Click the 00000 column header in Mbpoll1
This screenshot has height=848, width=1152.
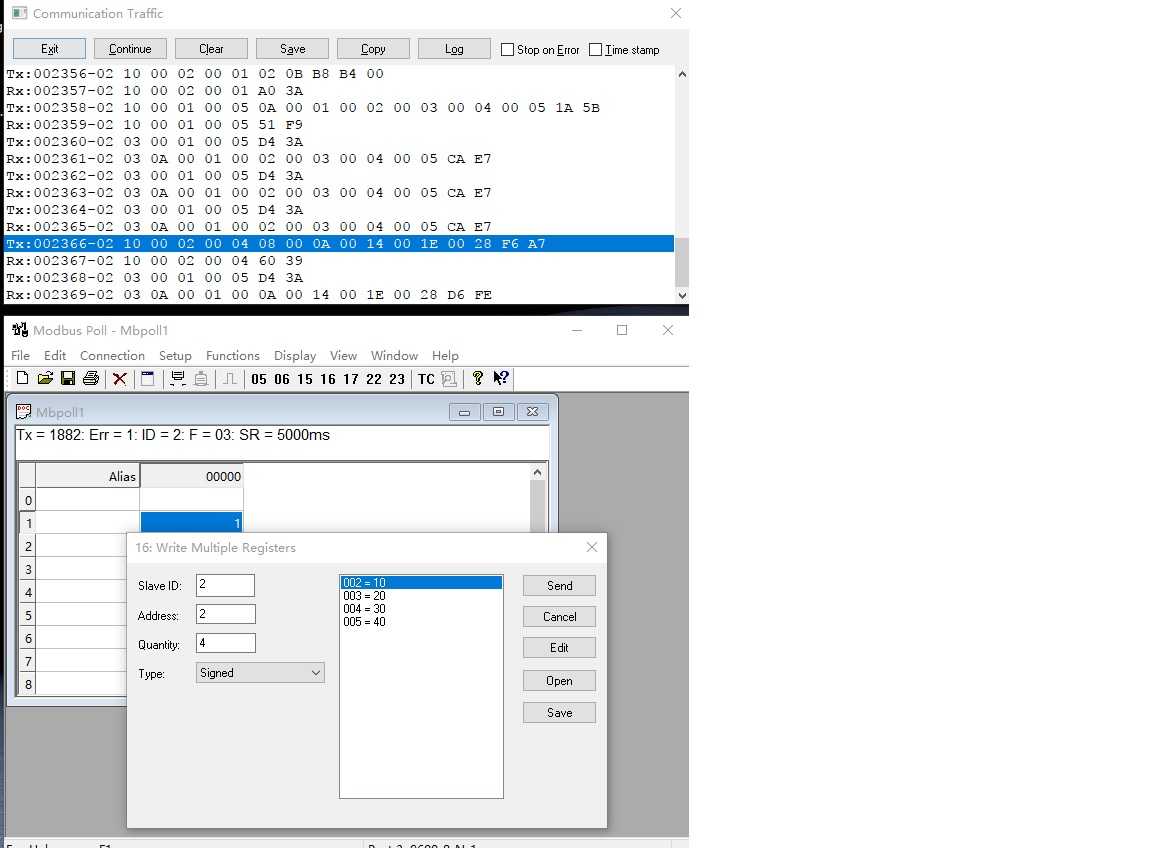coord(192,476)
